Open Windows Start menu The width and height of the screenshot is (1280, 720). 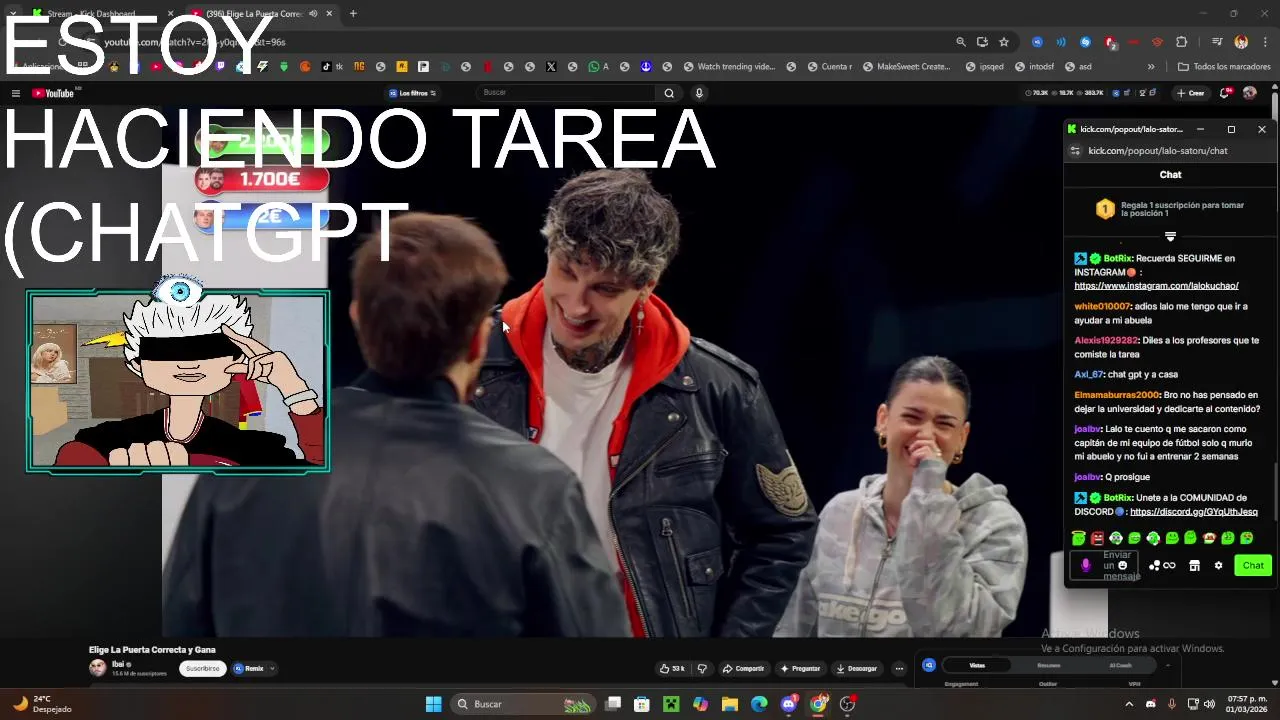[433, 704]
